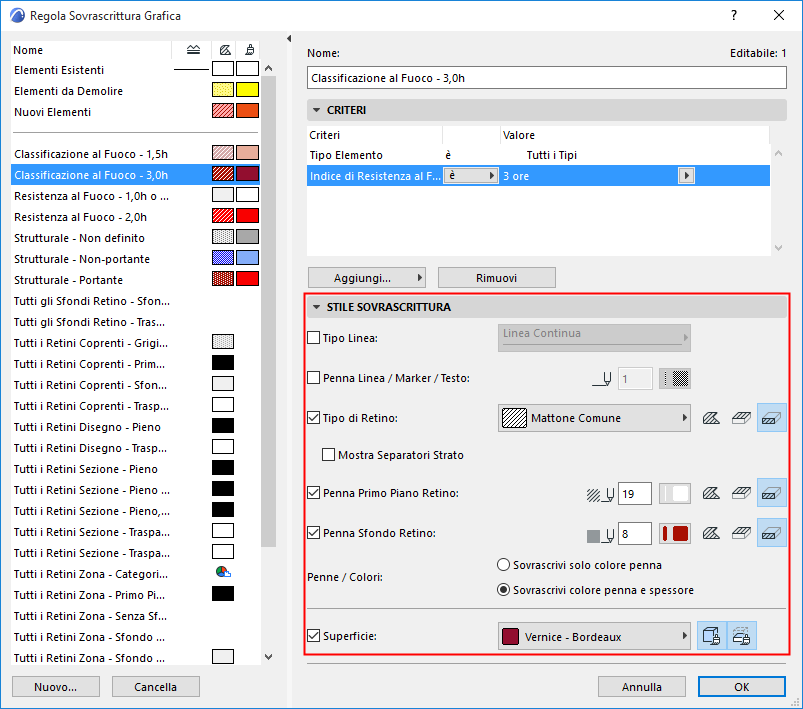The width and height of the screenshot is (803, 709).
Task: Uncheck Penna Primo Piano Retino checkbox
Action: pos(313,493)
